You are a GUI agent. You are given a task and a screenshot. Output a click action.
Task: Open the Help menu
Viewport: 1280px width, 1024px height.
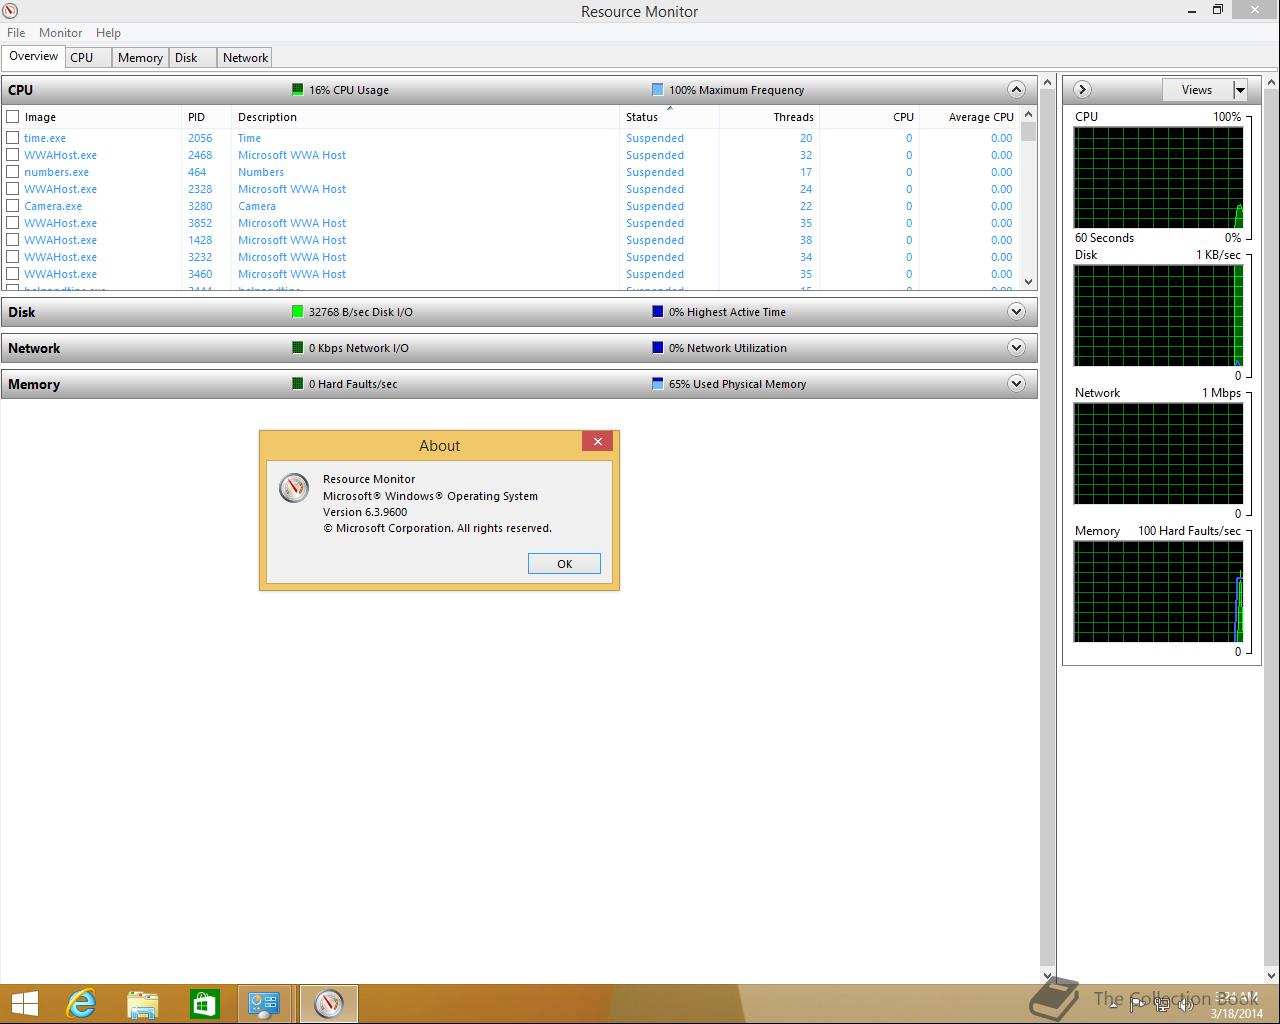(x=108, y=33)
